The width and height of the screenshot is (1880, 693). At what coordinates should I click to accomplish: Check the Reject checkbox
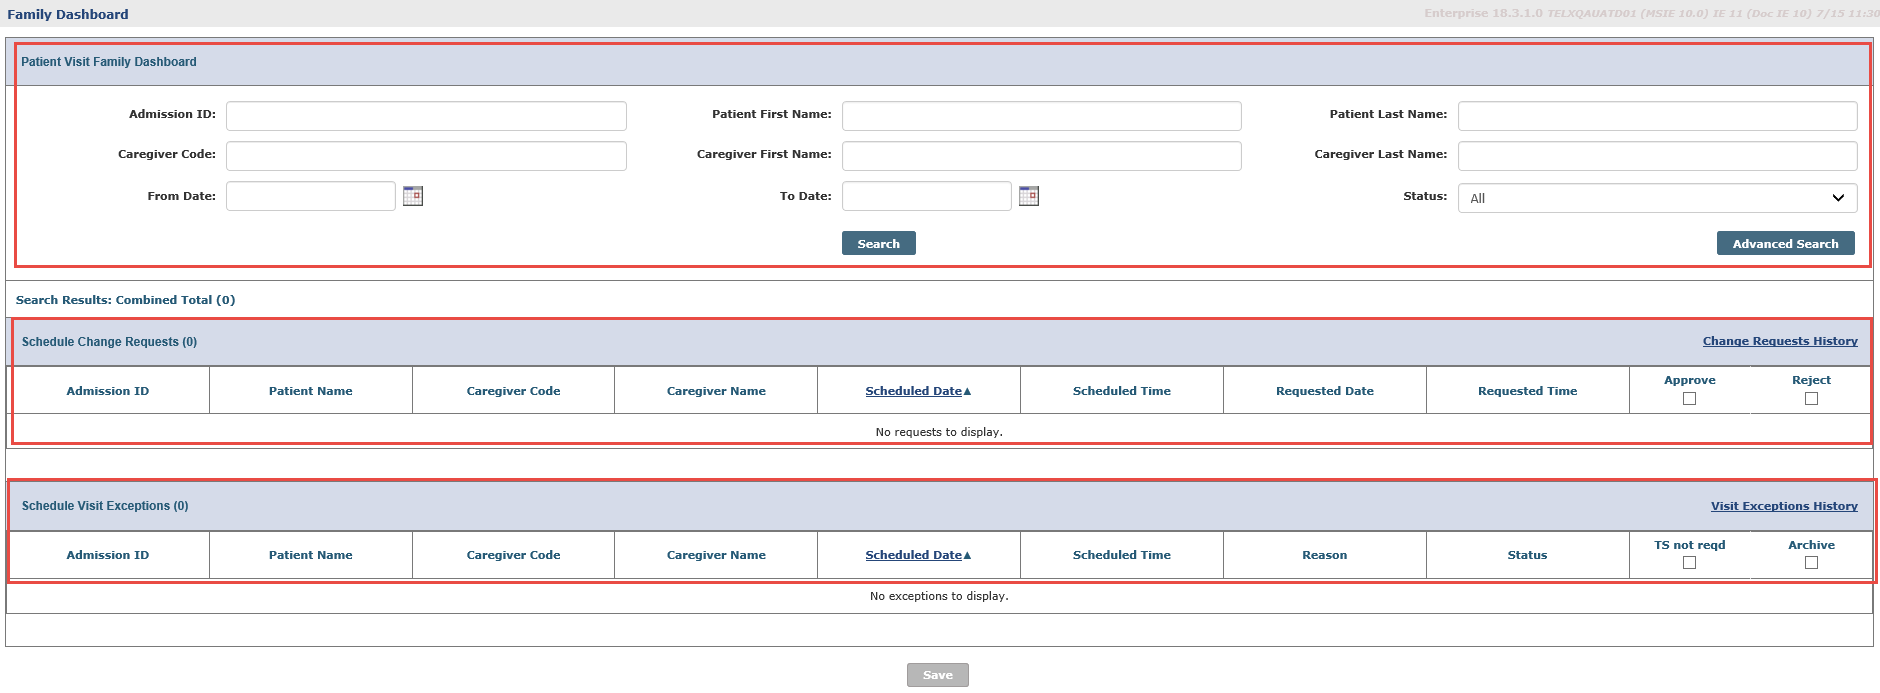coord(1811,399)
